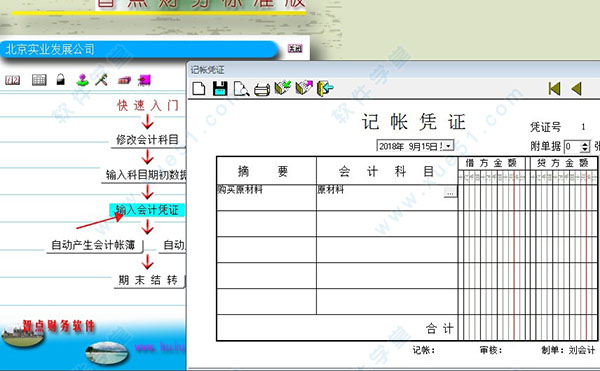Save voucher with the floppy disk icon
The image size is (600, 371).
pos(220,89)
